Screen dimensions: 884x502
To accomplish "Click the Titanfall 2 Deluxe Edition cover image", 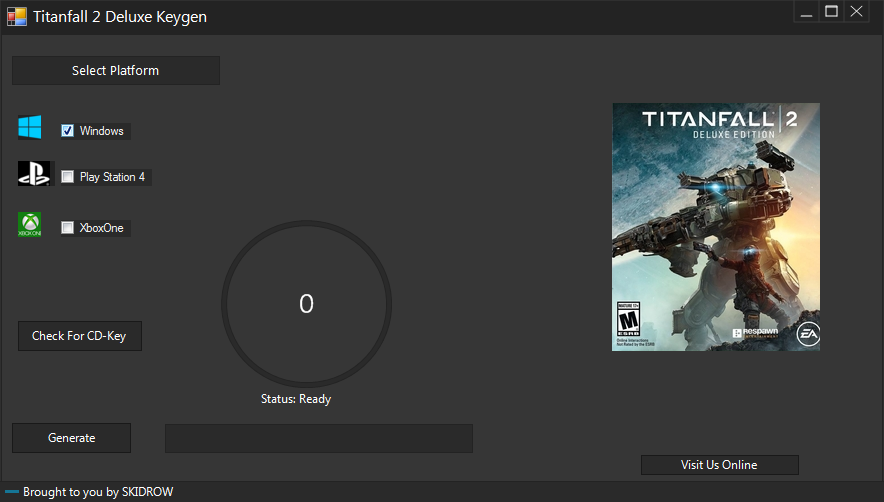I will click(716, 227).
